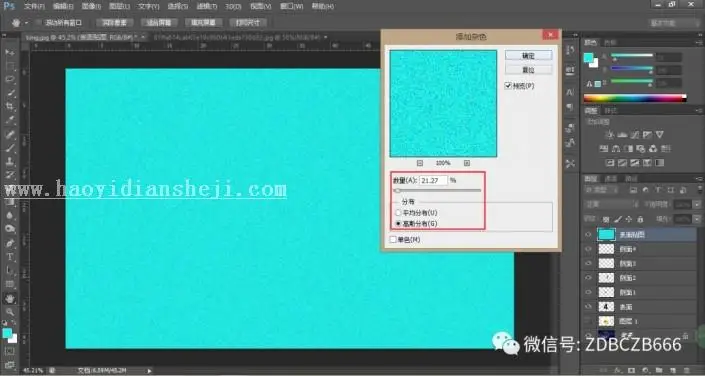Viewport: 705px width, 376px height.
Task: Switch to the Channels tab beside Layers
Action: coord(611,178)
